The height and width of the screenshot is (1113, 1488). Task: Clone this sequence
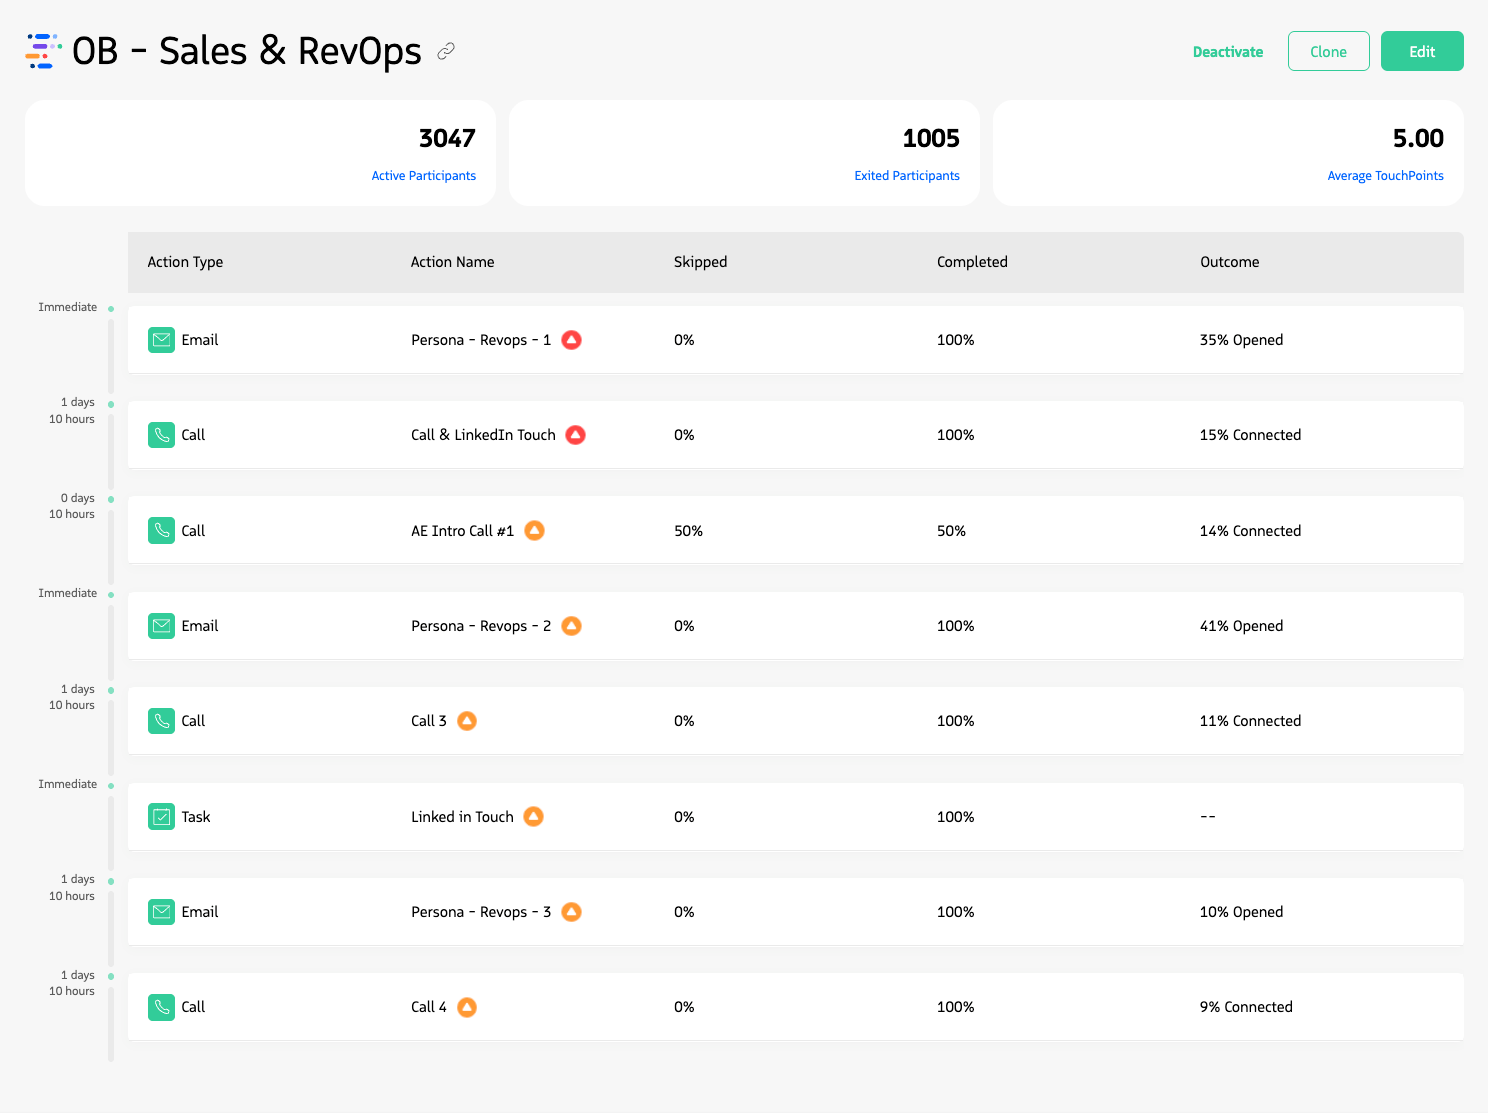1328,51
